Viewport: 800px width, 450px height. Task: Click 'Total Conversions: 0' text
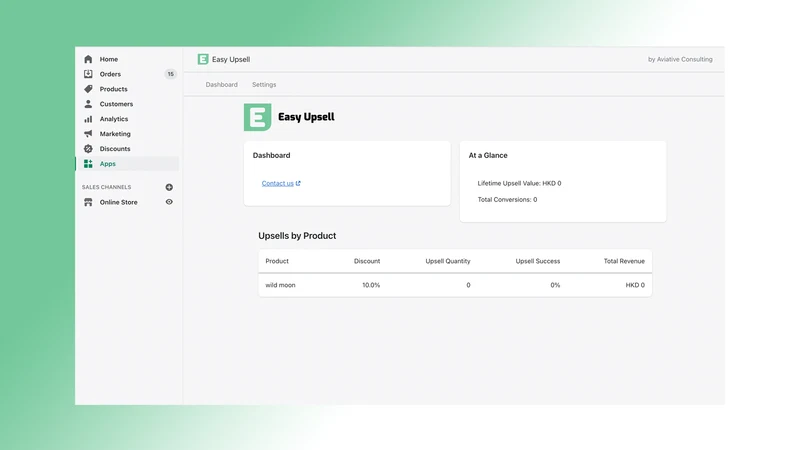click(x=507, y=199)
